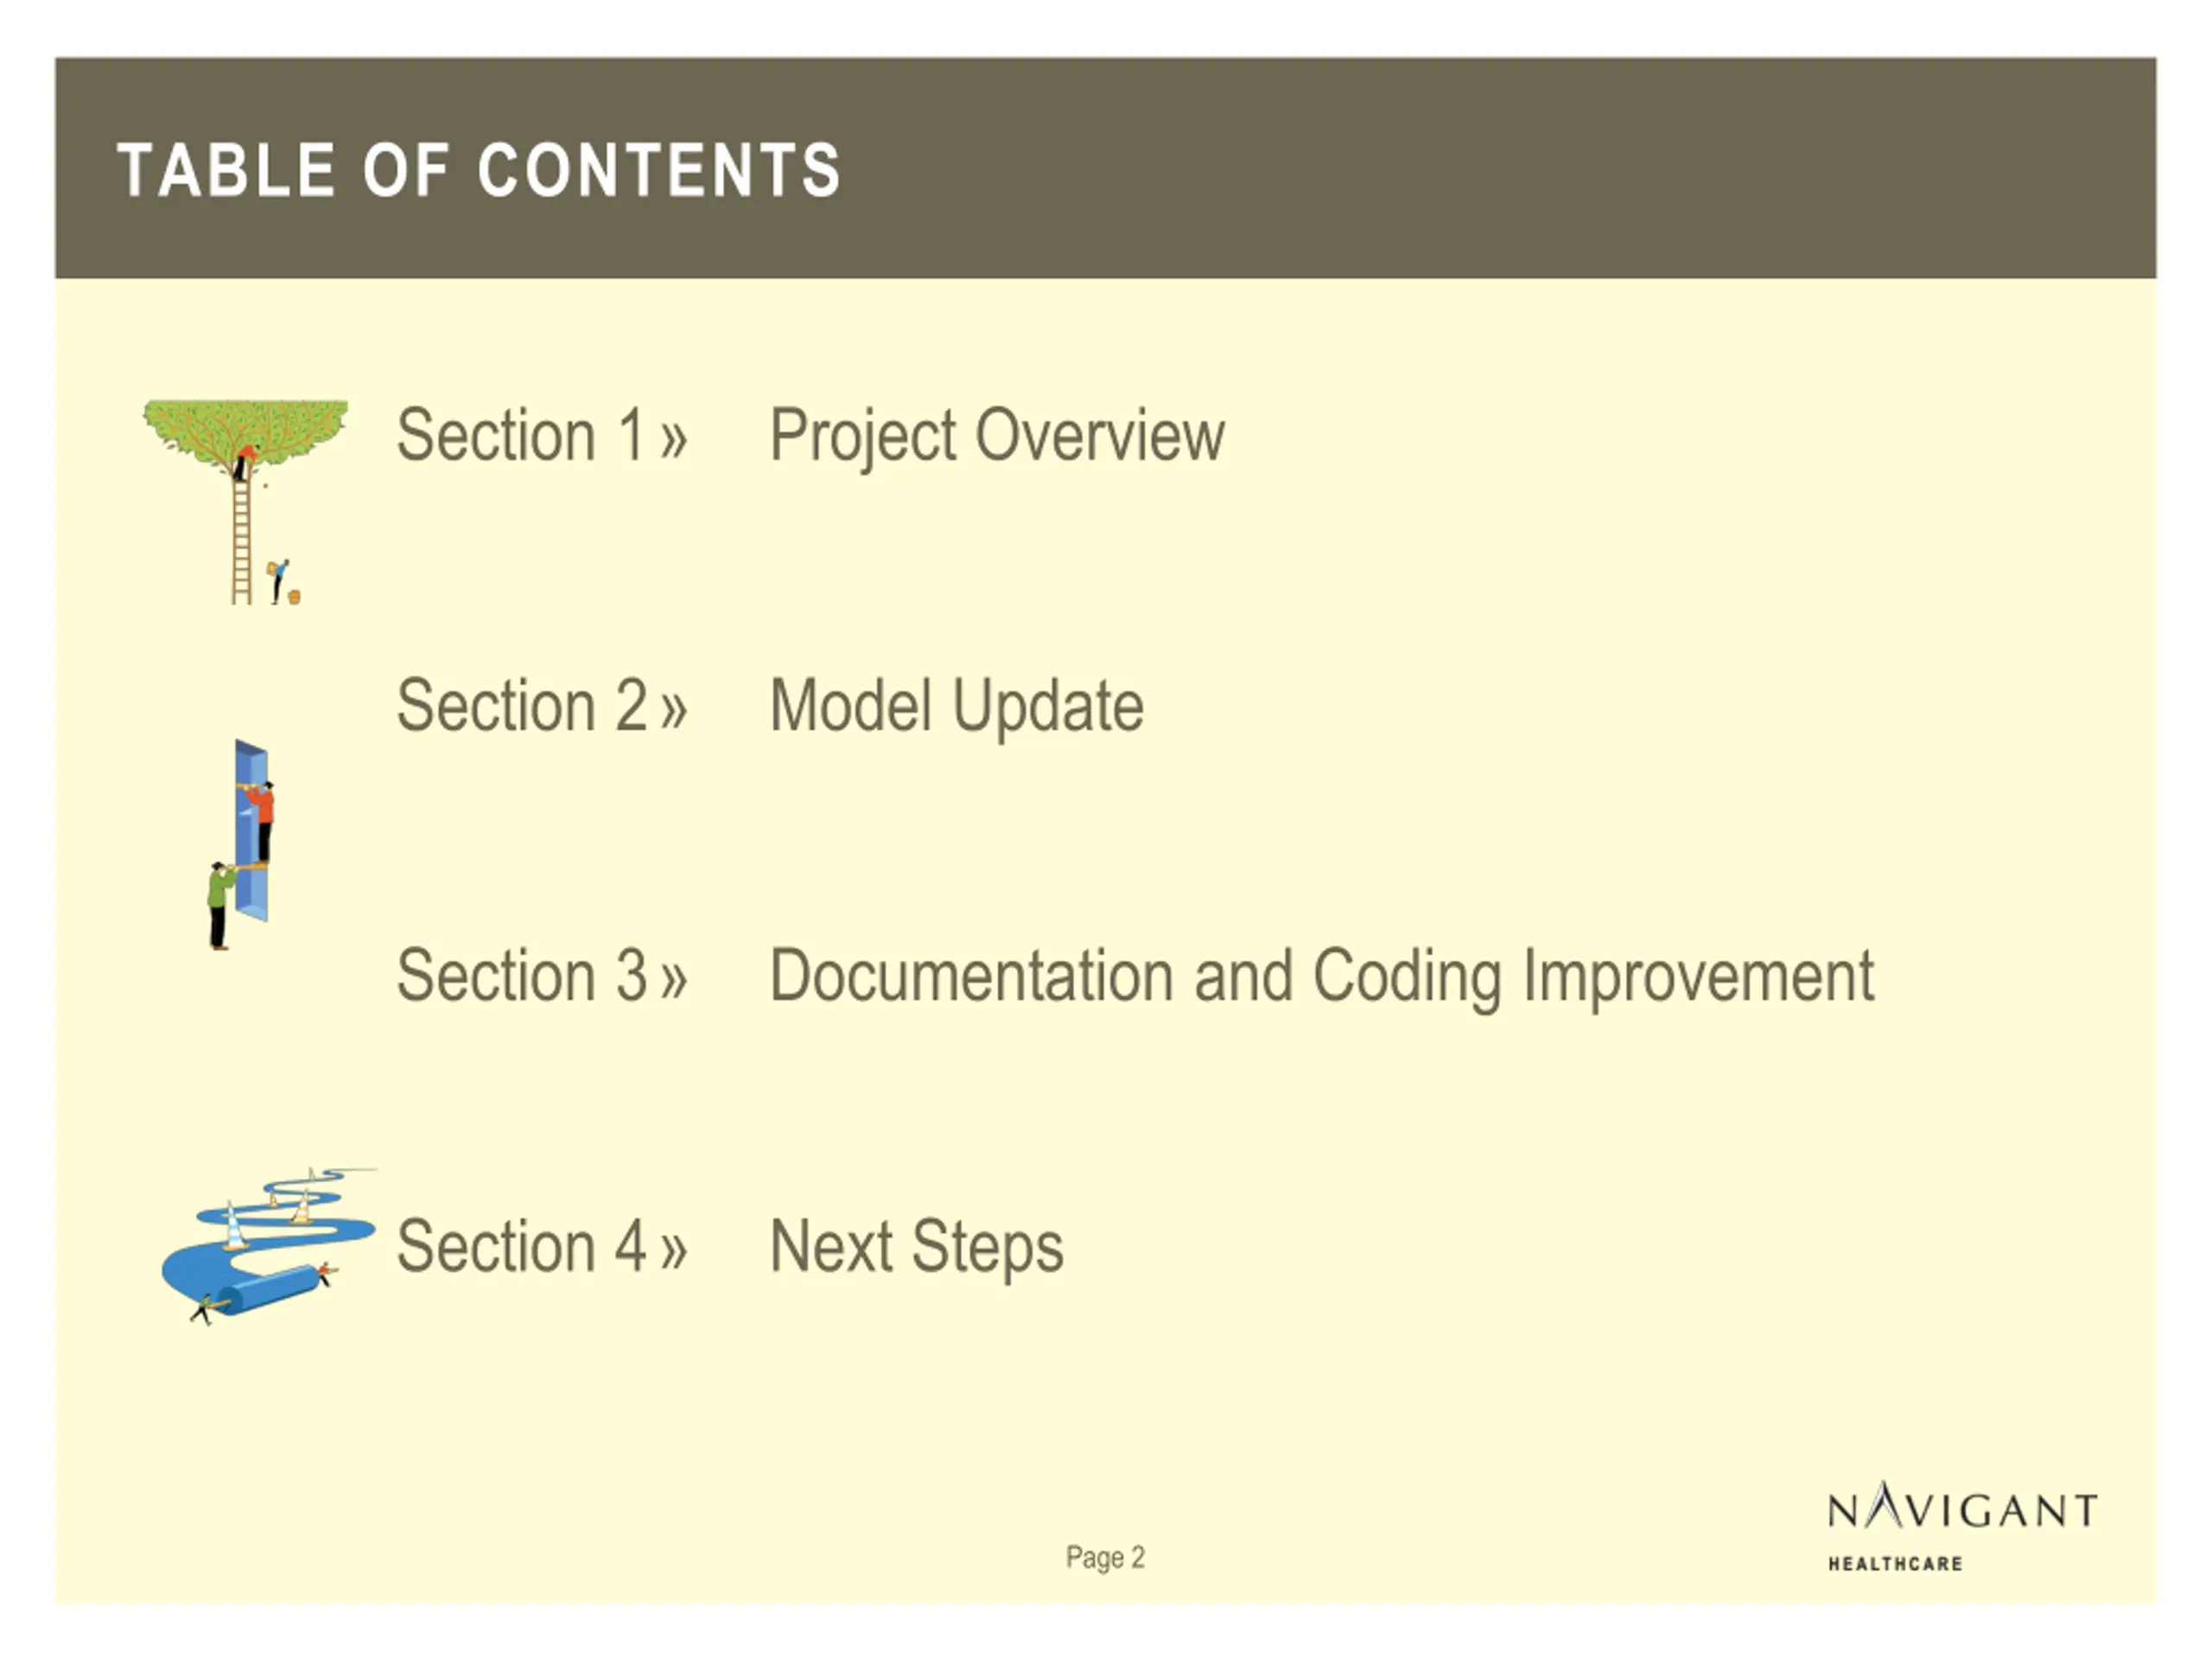
Task: Click the dark olive header bar
Action: coord(1105,168)
